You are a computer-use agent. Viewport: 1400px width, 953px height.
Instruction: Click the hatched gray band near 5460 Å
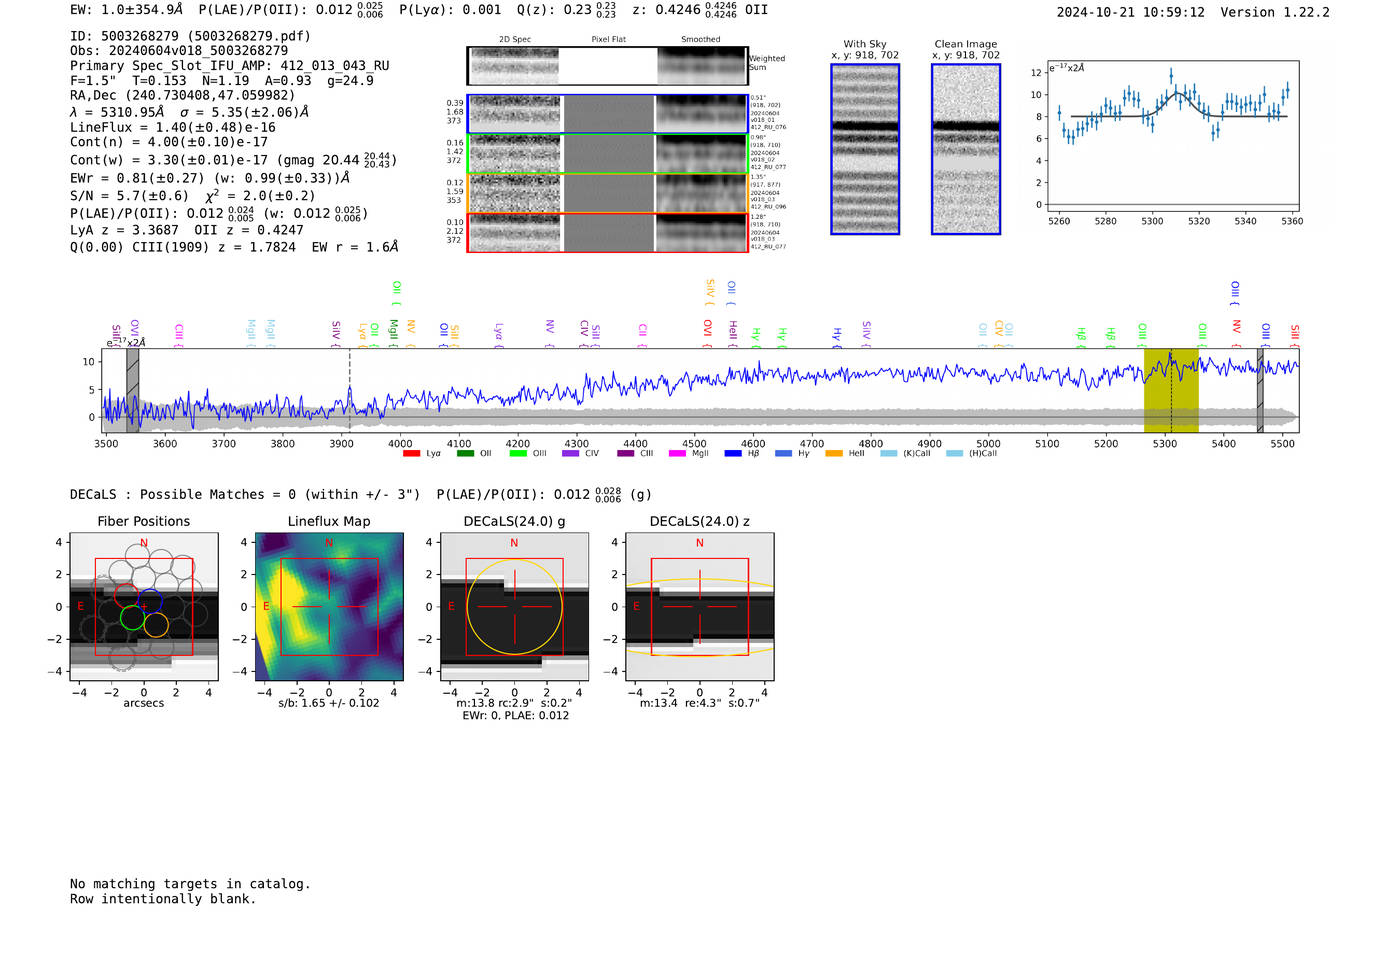pos(1260,390)
